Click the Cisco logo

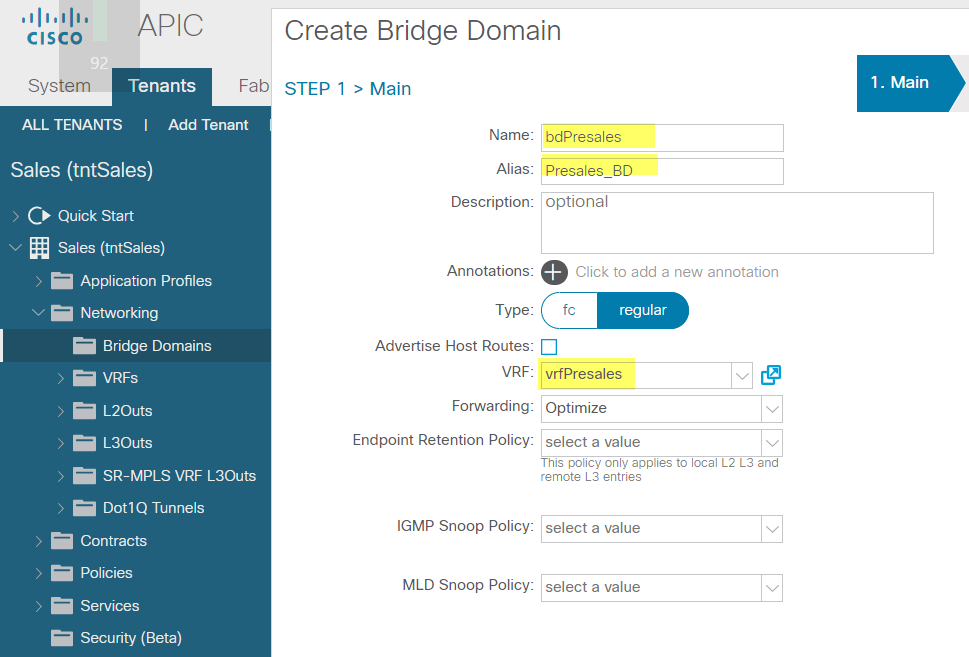54,27
